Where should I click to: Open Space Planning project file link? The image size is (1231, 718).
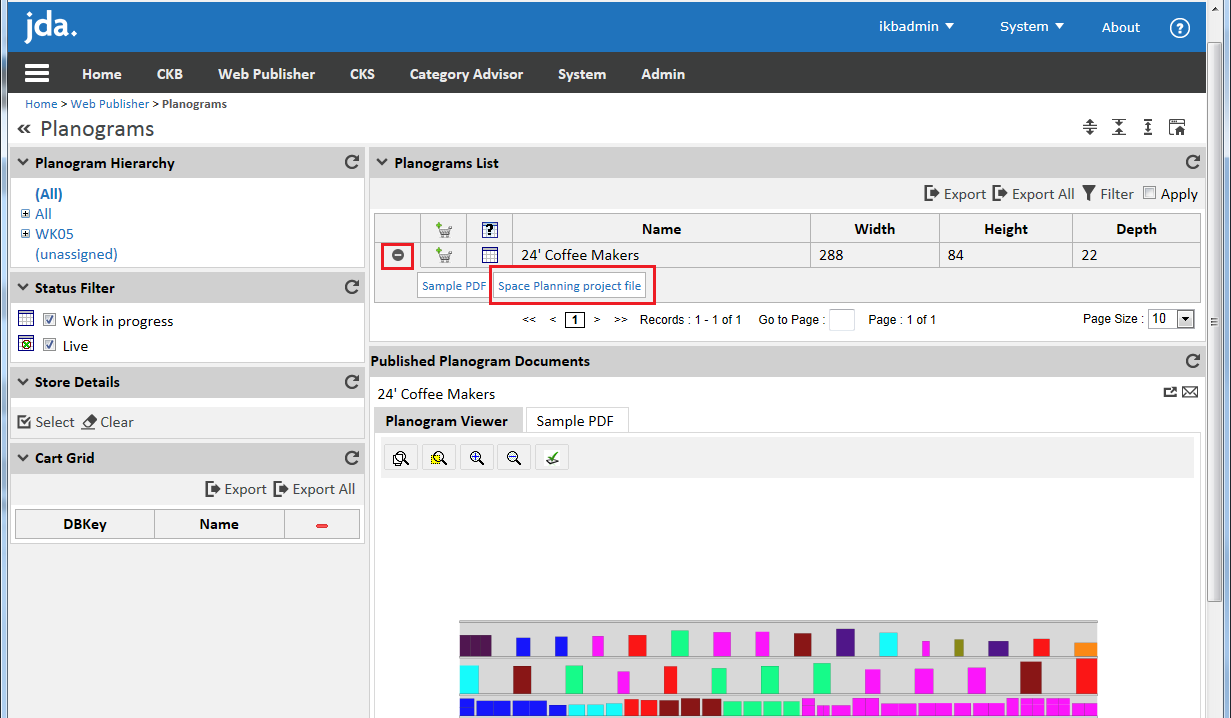pyautogui.click(x=569, y=286)
